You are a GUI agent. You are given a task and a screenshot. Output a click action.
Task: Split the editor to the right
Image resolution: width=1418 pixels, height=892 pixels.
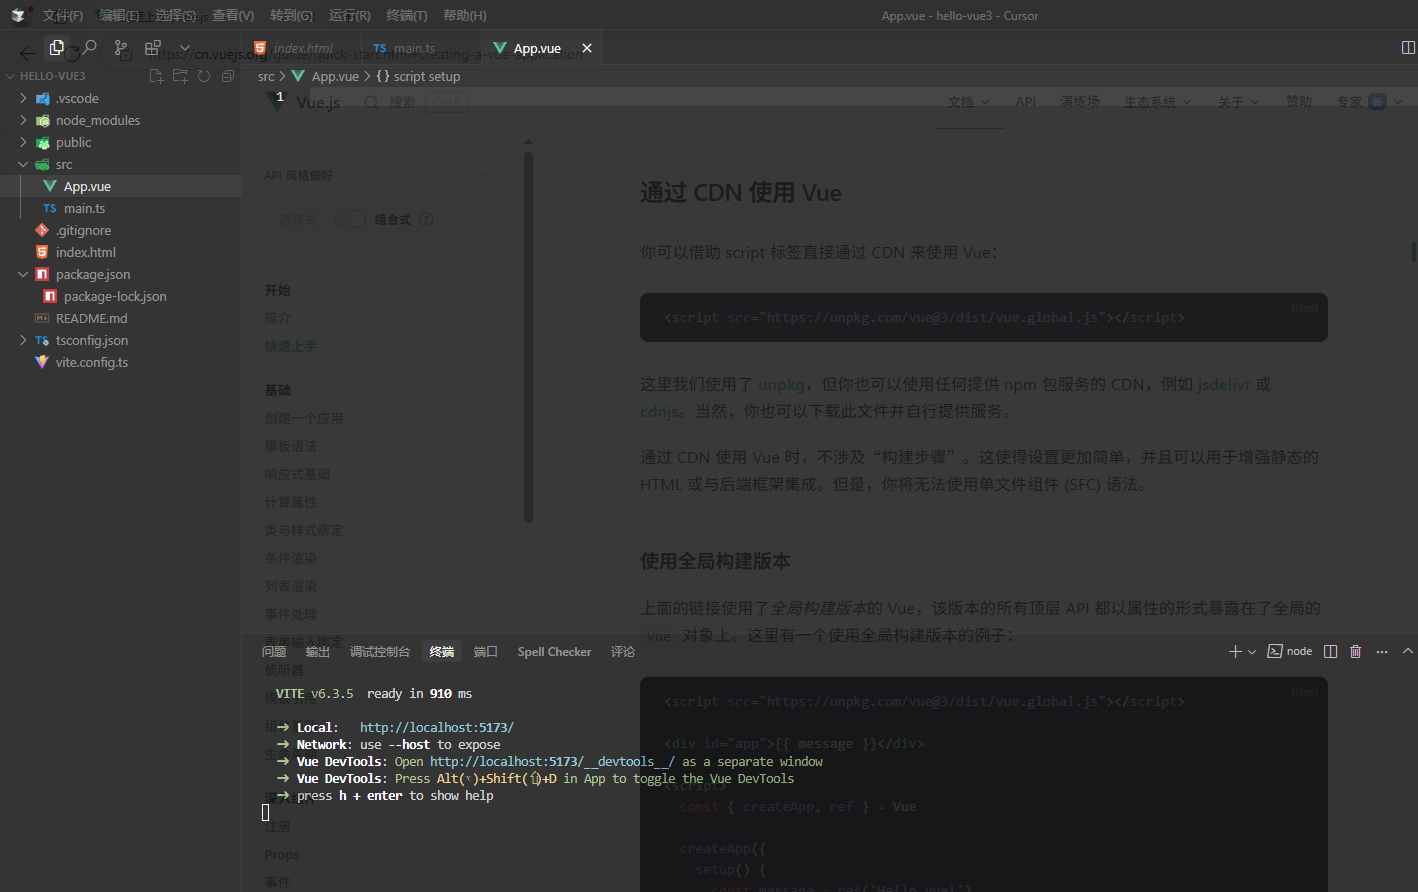click(1408, 47)
